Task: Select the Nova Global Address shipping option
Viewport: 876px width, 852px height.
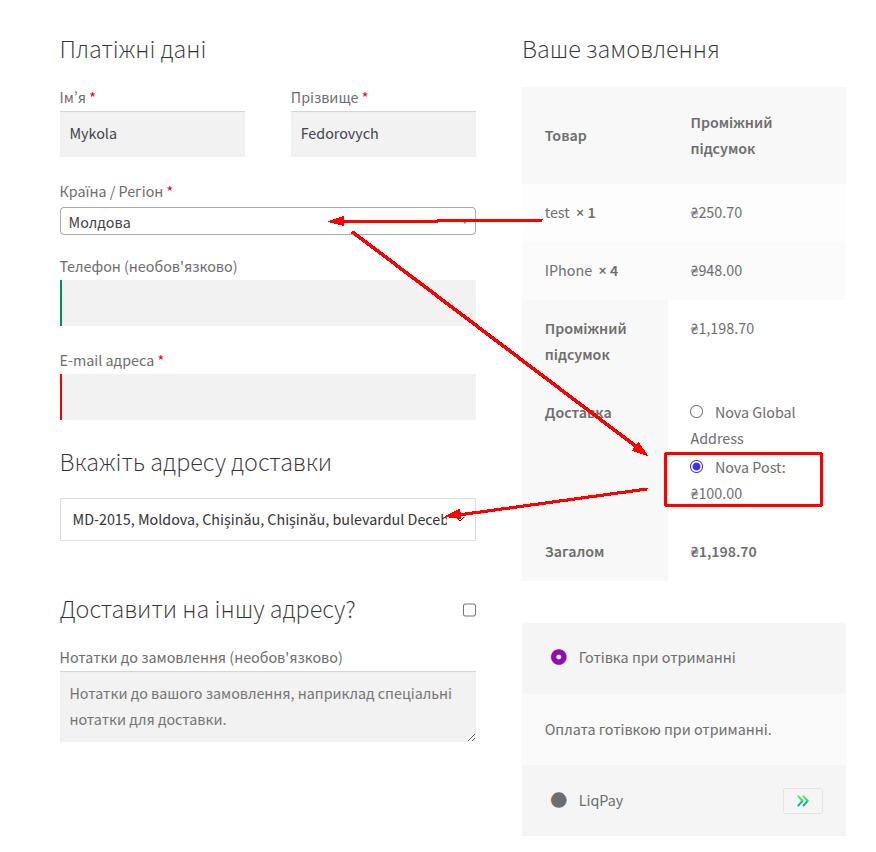Action: tap(697, 411)
